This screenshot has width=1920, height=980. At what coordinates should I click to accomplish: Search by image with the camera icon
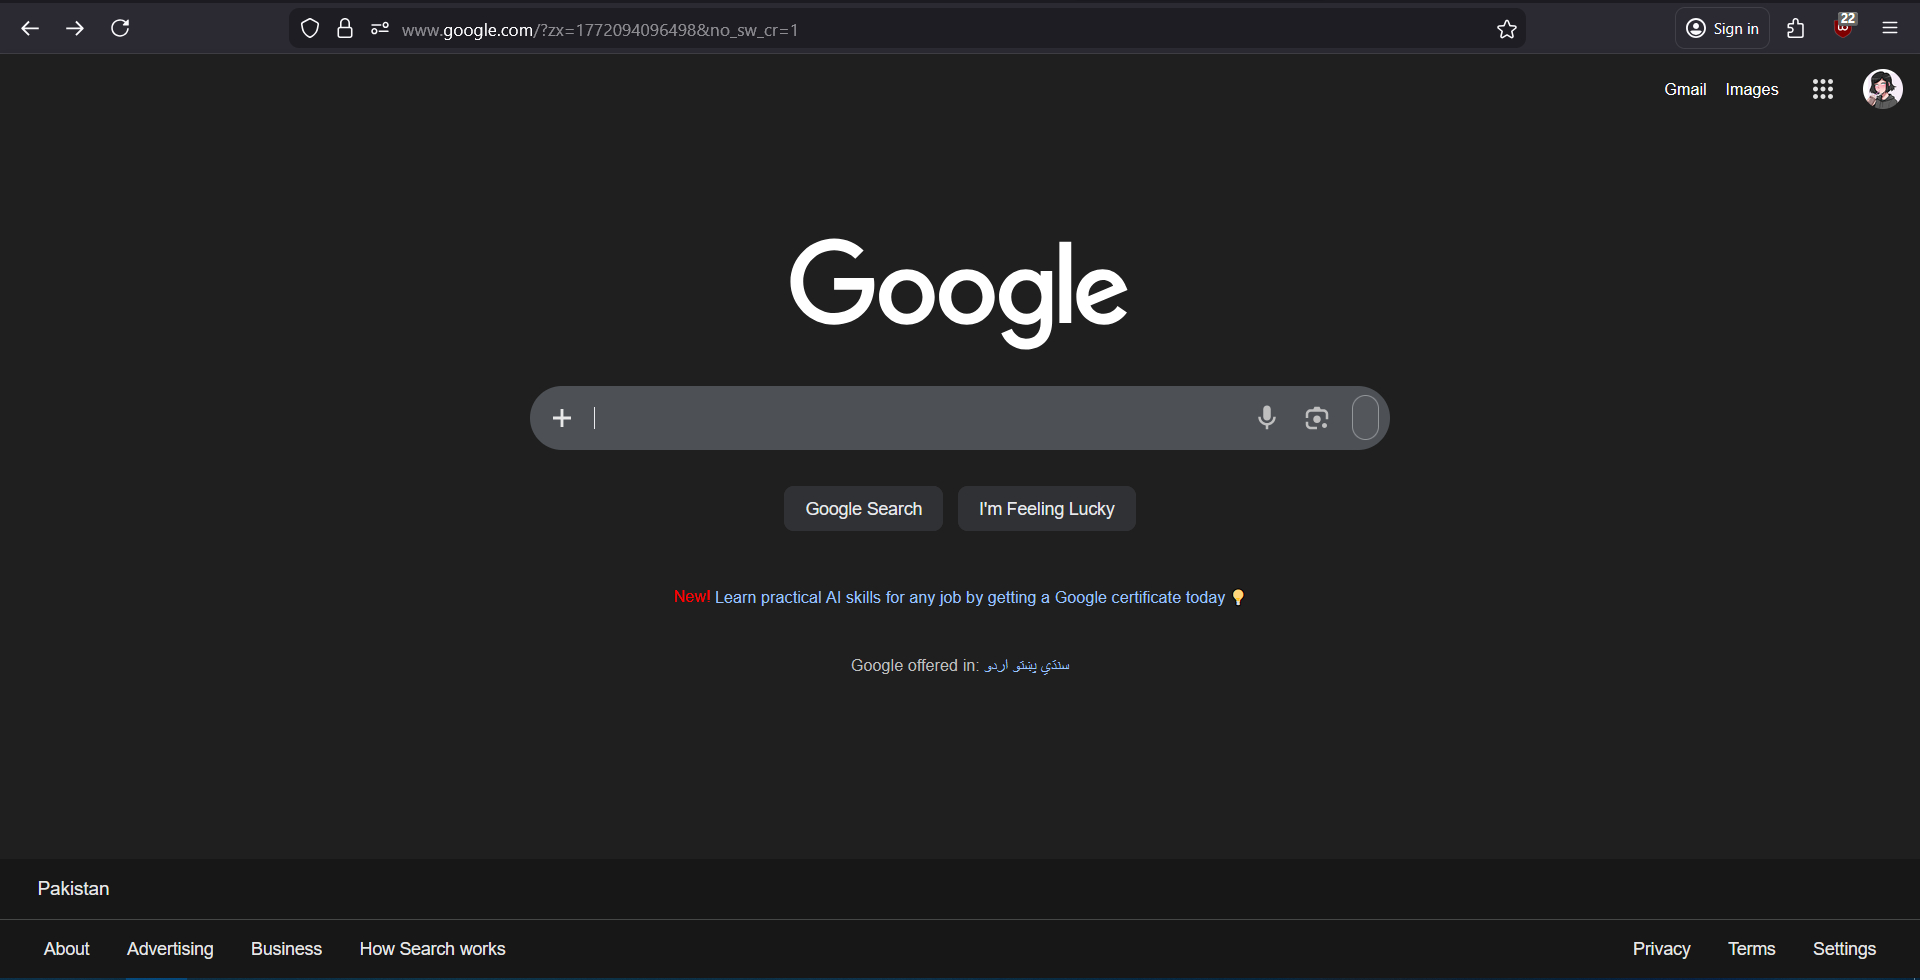[x=1317, y=418]
